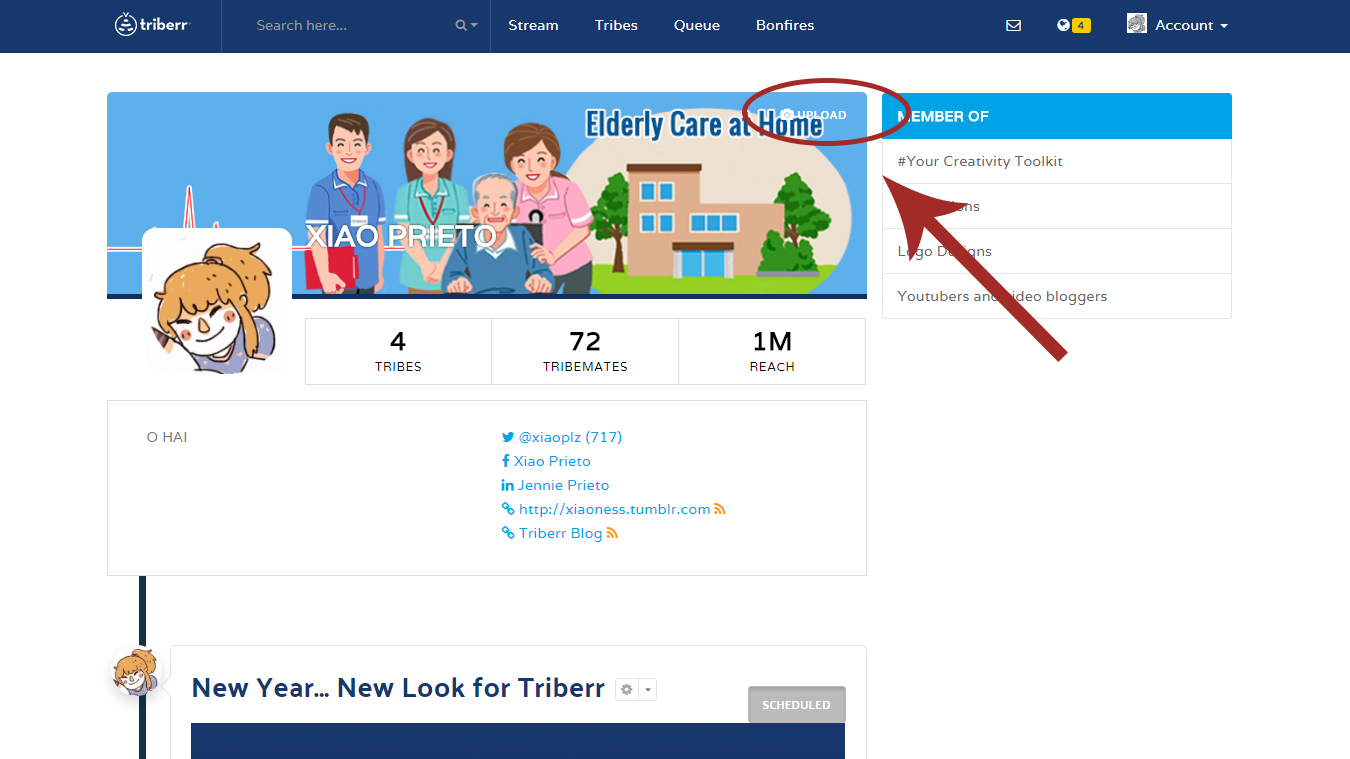Open the Account dropdown menu
This screenshot has height=759, width=1350.
pyautogui.click(x=1178, y=26)
